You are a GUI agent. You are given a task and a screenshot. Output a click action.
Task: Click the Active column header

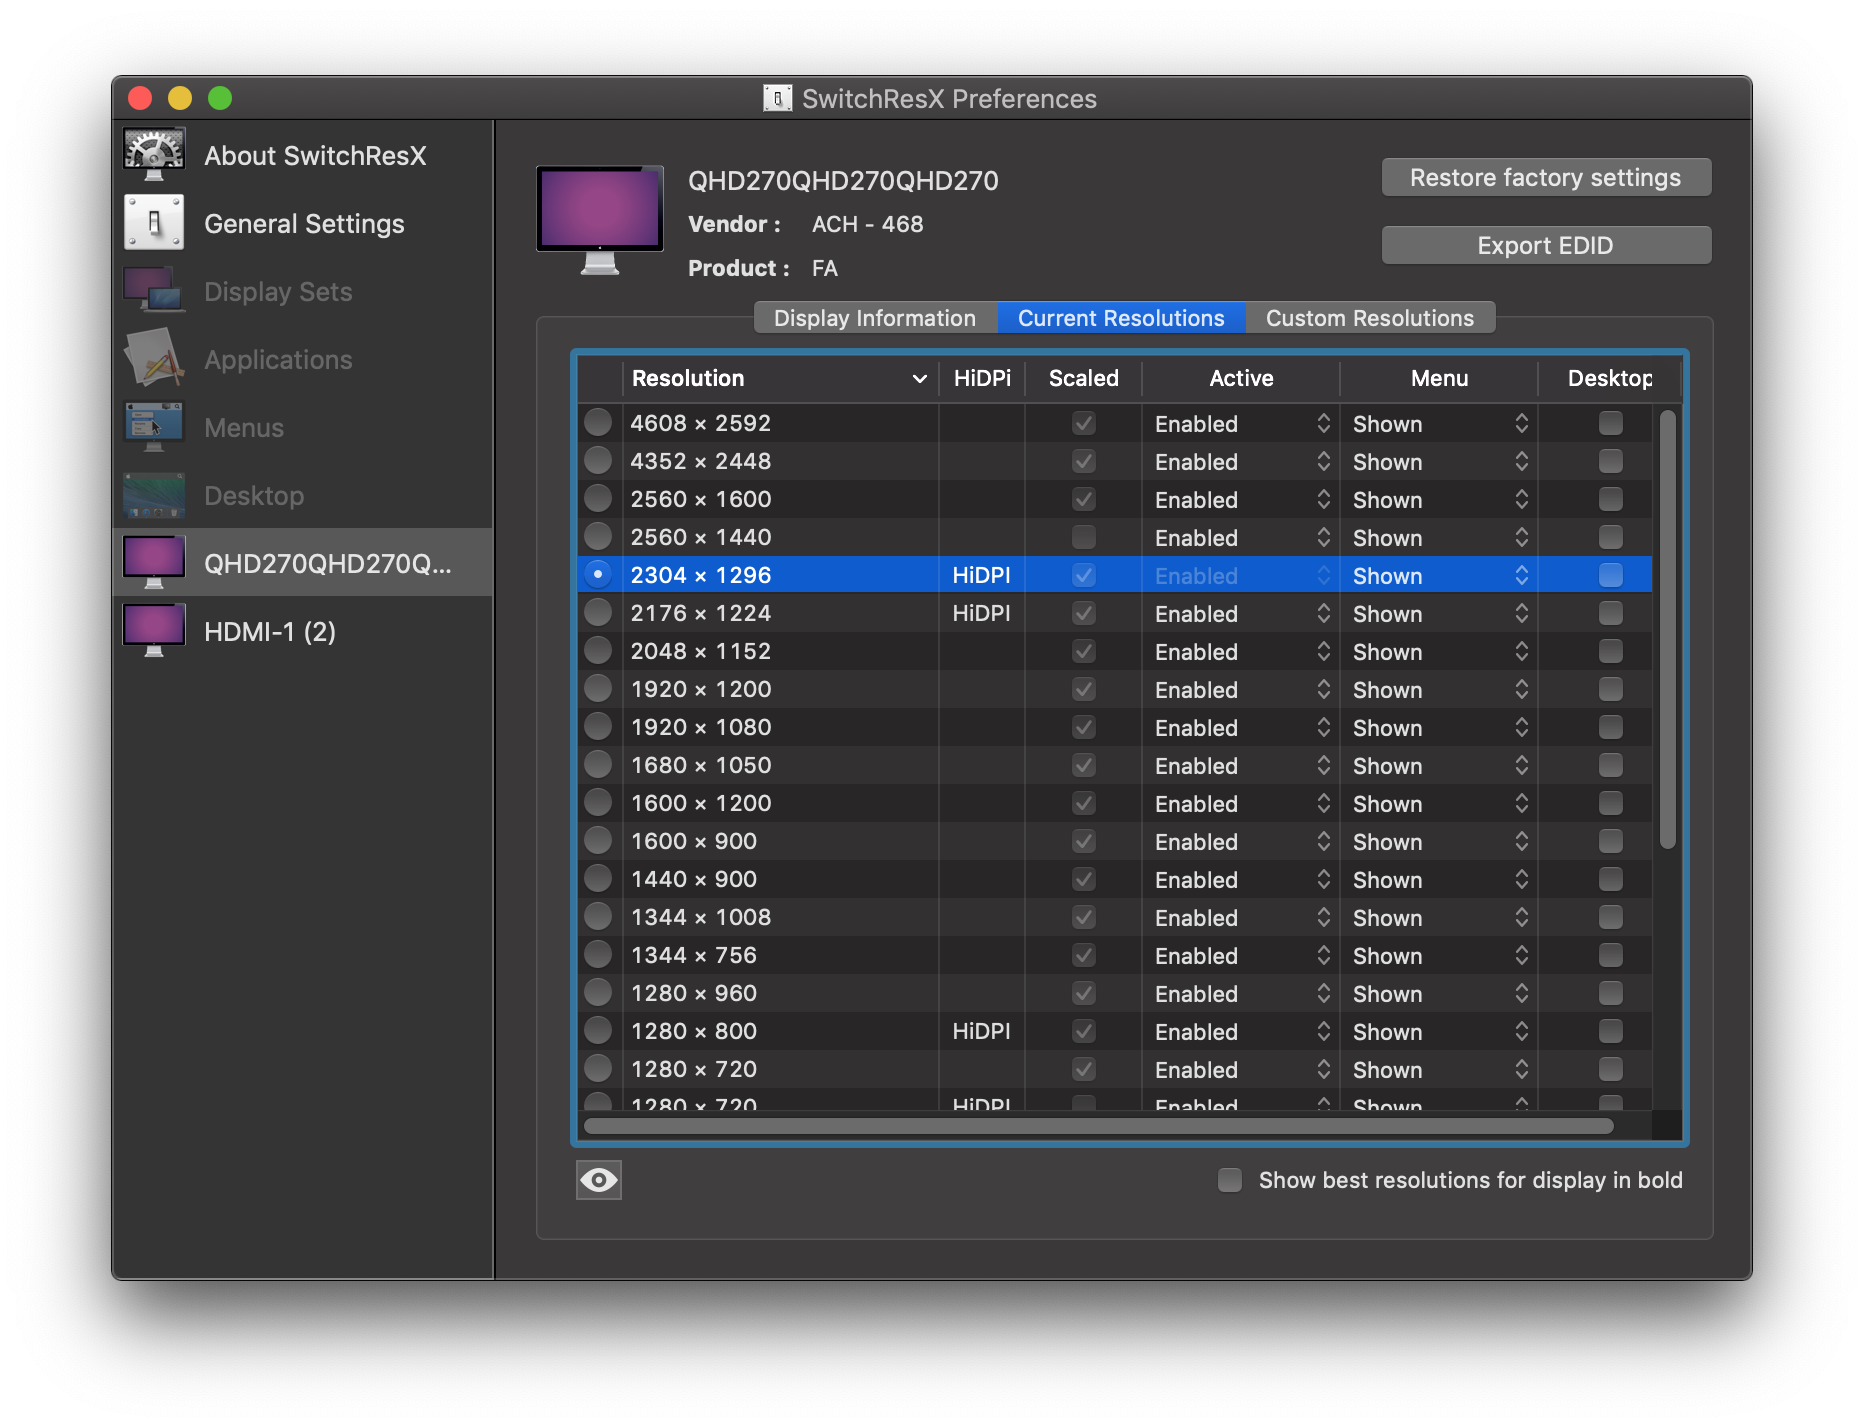(1241, 378)
